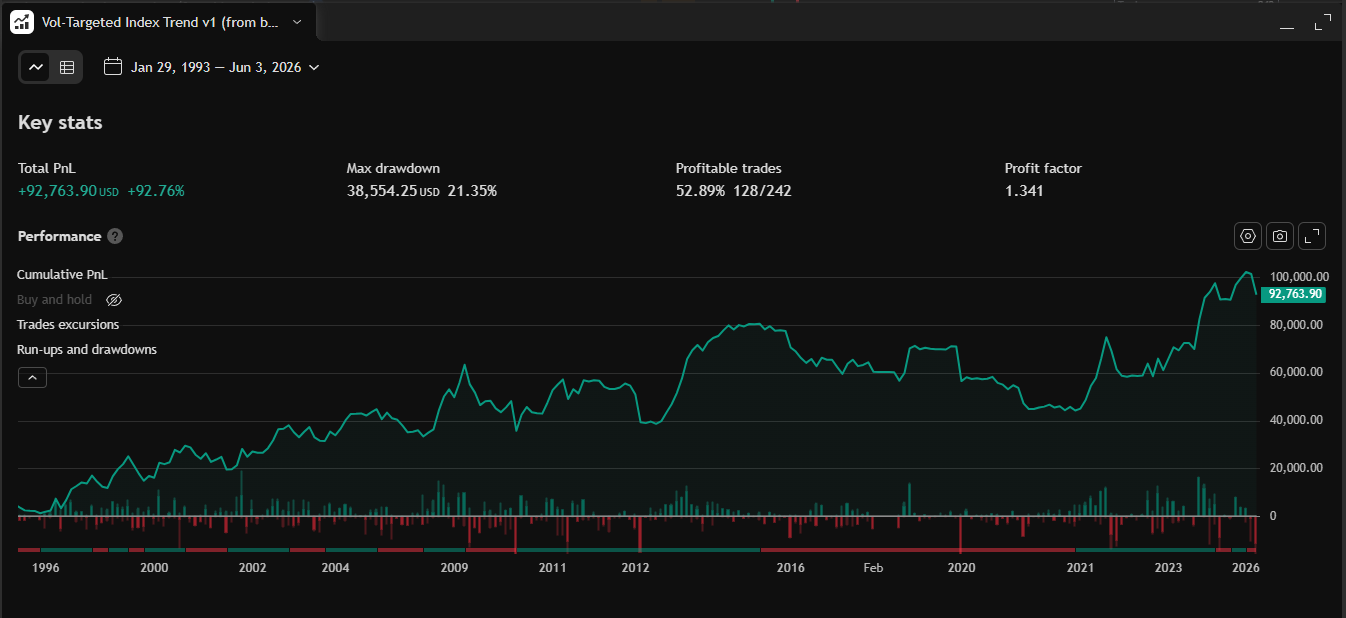The width and height of the screenshot is (1346, 618).
Task: Click the Profitable trades value 52.89%
Action: tap(700, 190)
